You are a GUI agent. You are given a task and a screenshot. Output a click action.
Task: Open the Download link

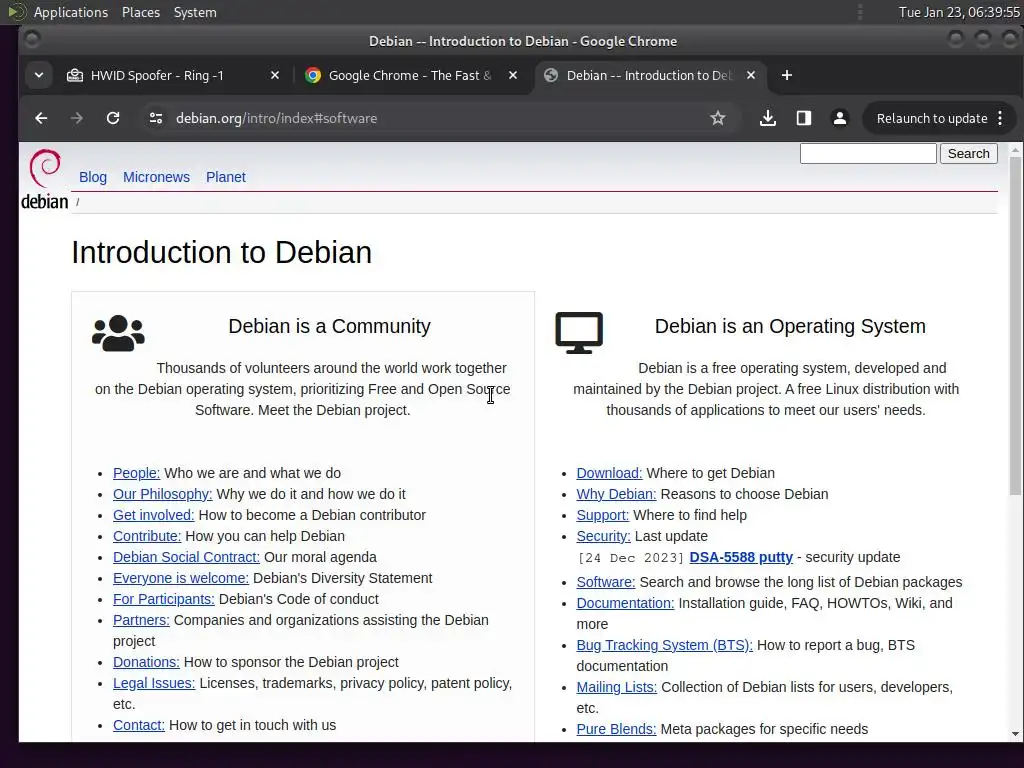pyautogui.click(x=609, y=473)
